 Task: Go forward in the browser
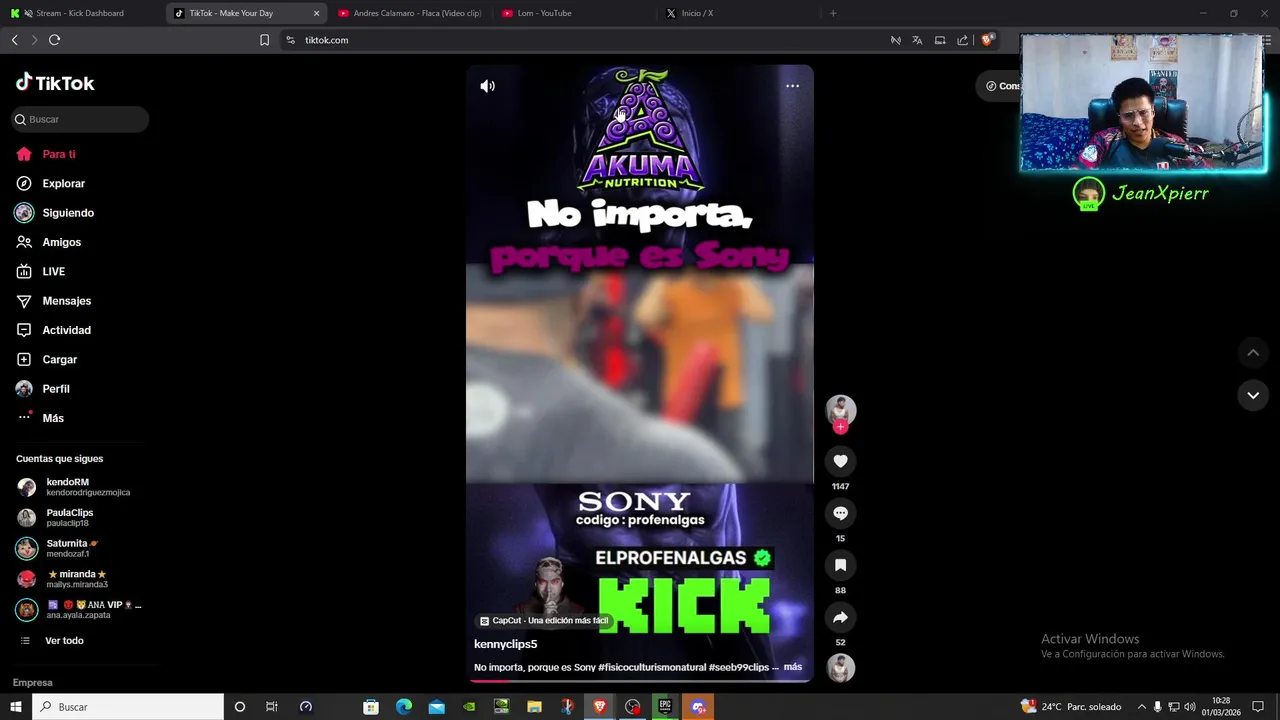point(34,40)
